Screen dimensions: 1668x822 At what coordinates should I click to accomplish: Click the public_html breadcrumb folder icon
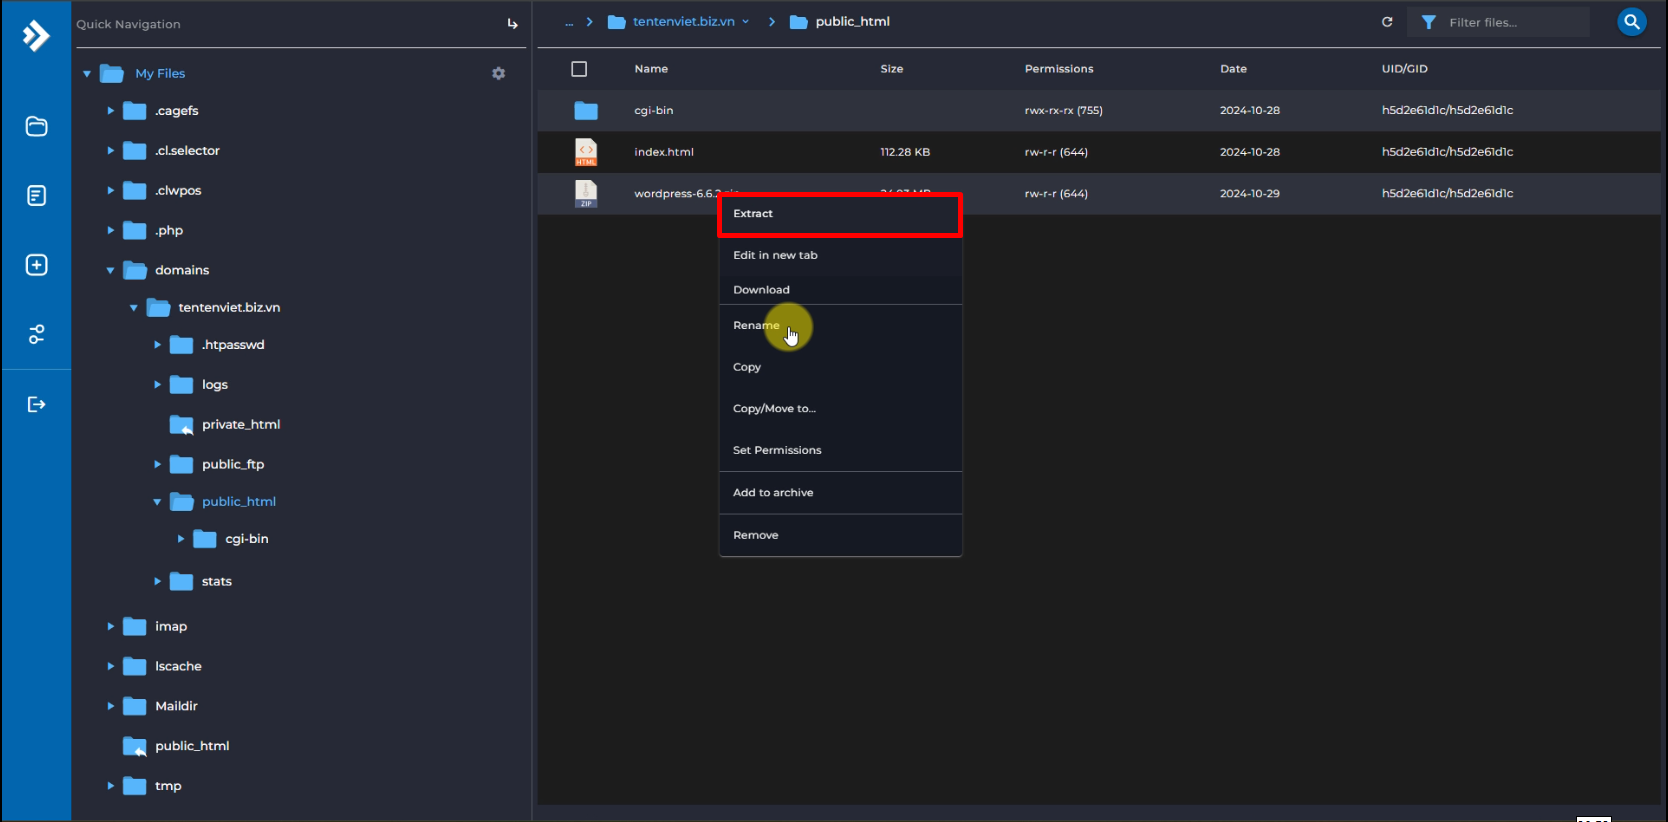[799, 22]
